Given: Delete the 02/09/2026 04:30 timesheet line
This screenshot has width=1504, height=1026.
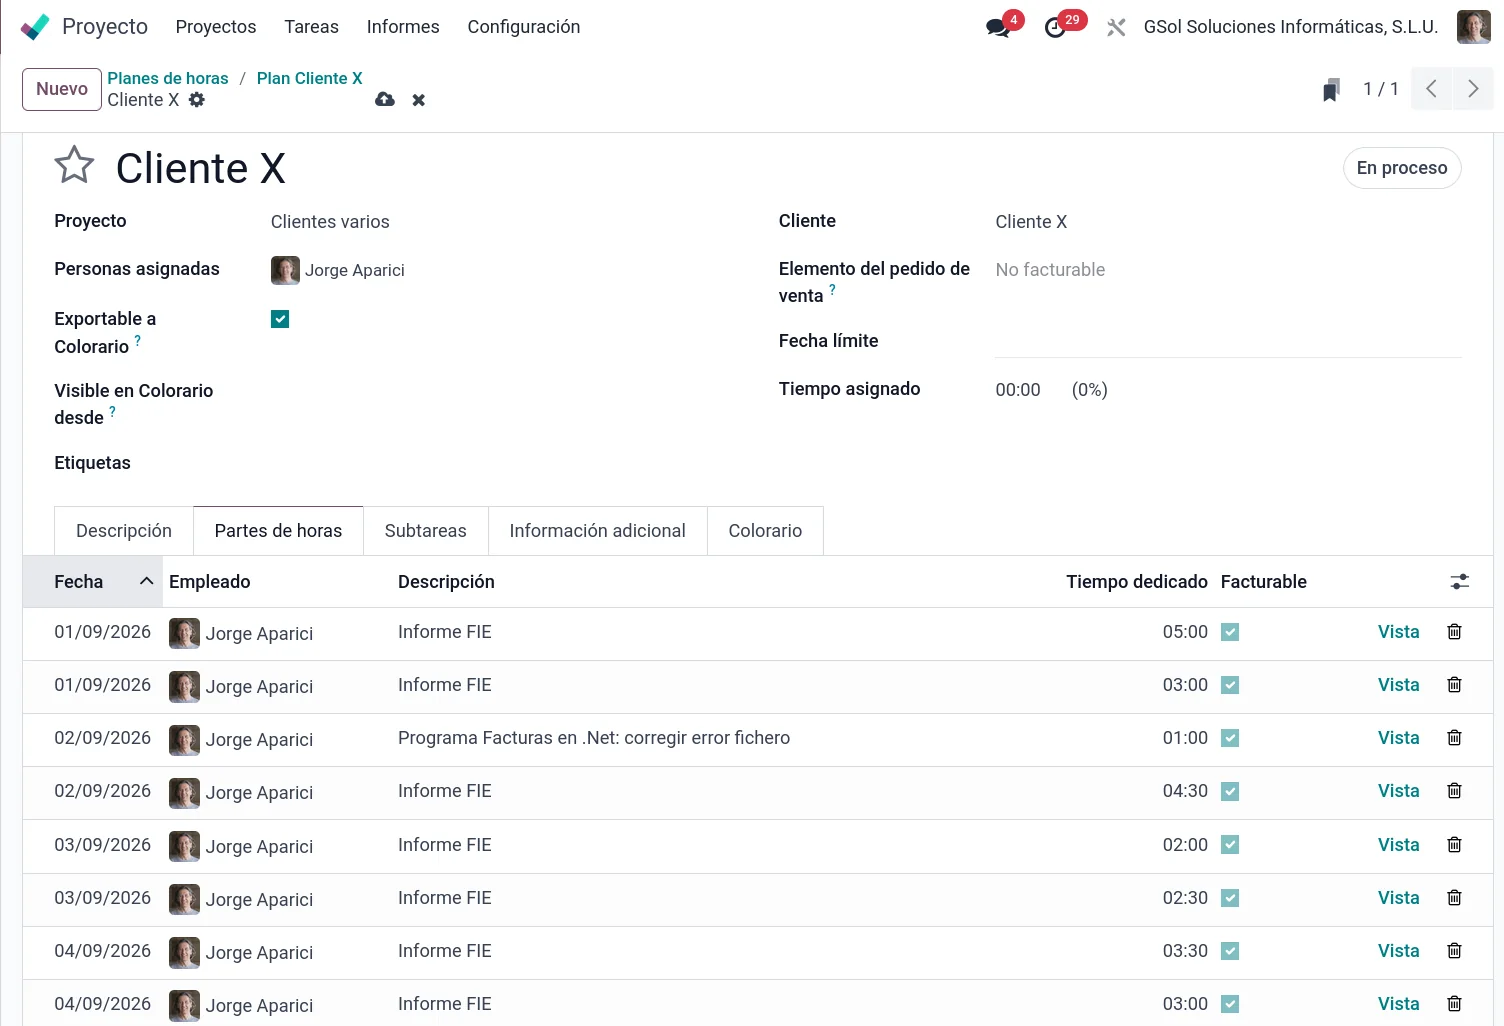Looking at the screenshot, I should click(x=1455, y=791).
